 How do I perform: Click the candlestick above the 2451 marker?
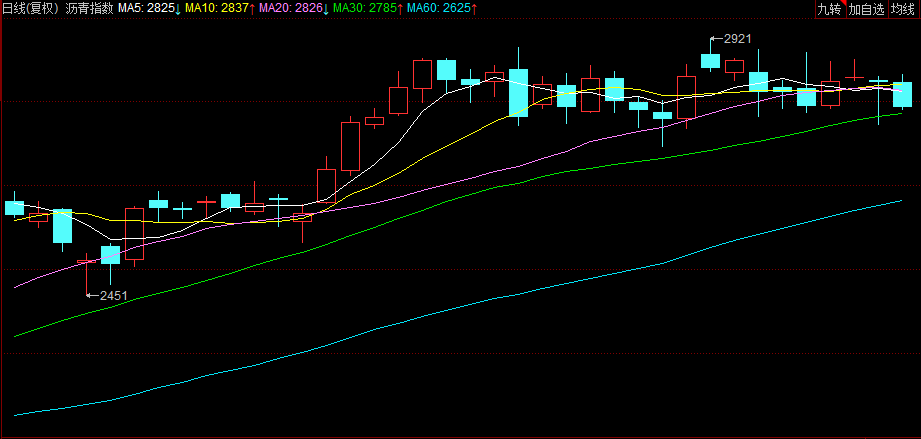tap(86, 262)
